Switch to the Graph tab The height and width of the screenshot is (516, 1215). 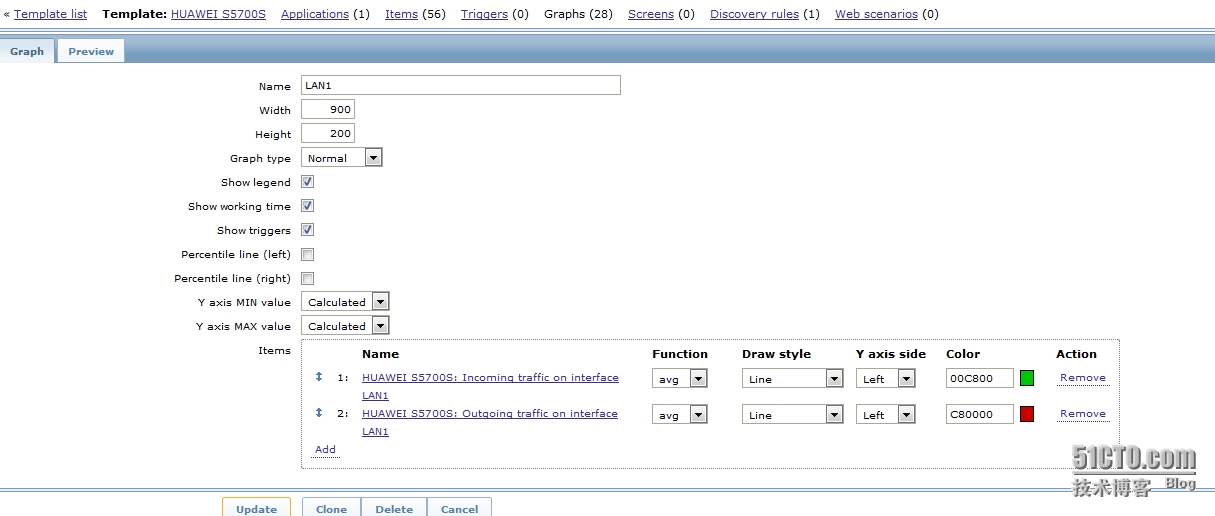point(28,51)
